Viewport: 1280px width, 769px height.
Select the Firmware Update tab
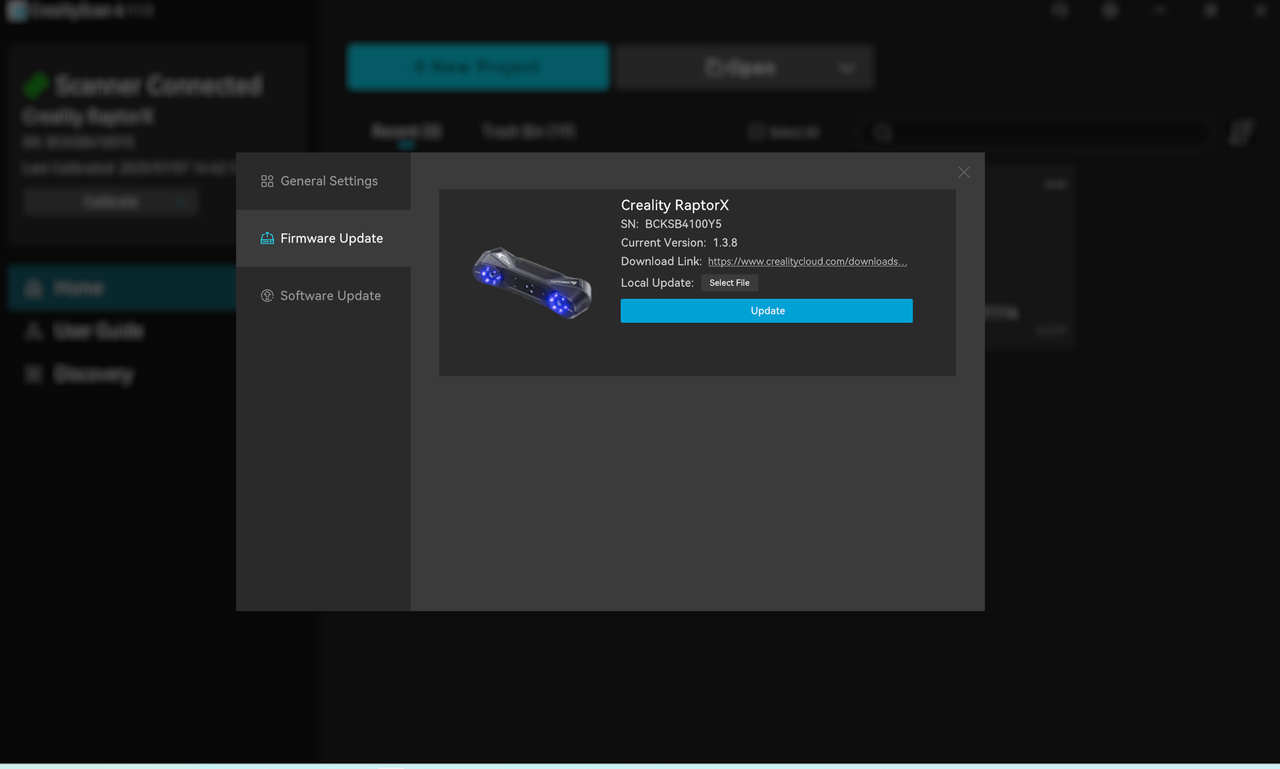[x=323, y=238]
